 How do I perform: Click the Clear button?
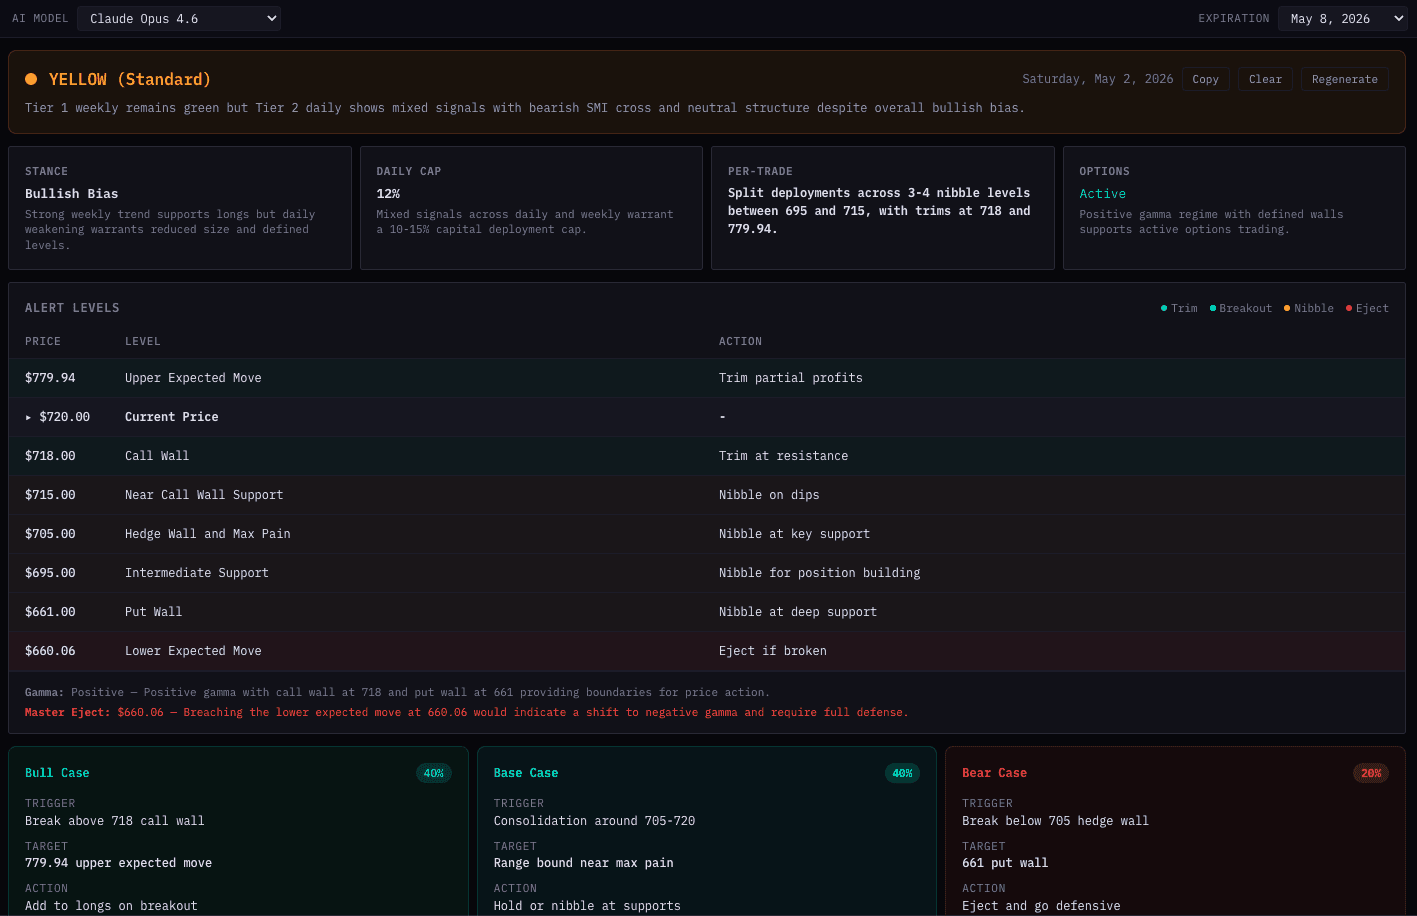pos(1265,79)
